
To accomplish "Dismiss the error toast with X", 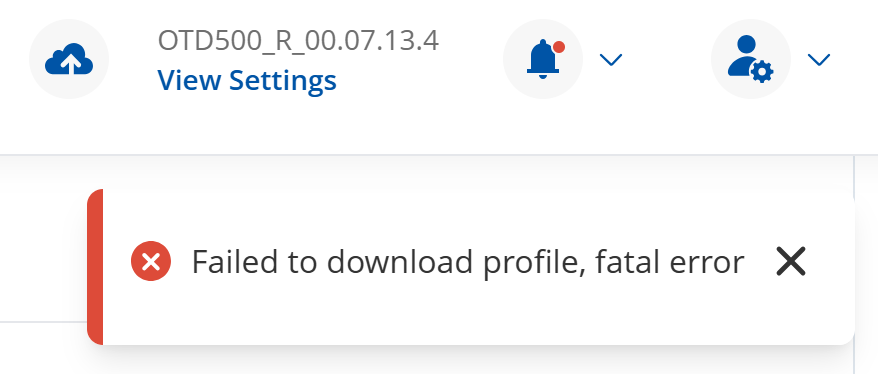I will click(791, 261).
